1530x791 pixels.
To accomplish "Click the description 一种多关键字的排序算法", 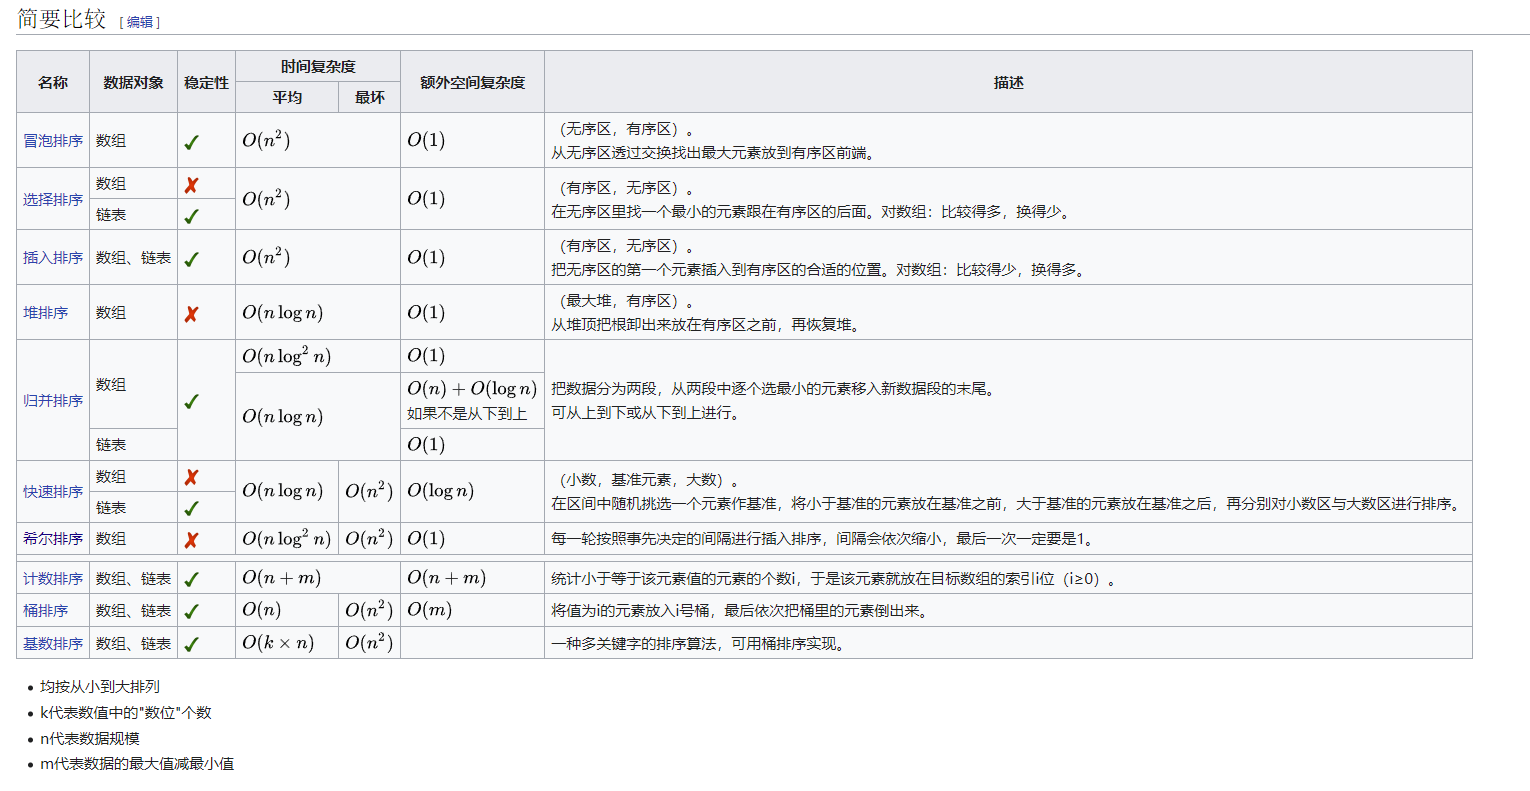I will [x=701, y=644].
